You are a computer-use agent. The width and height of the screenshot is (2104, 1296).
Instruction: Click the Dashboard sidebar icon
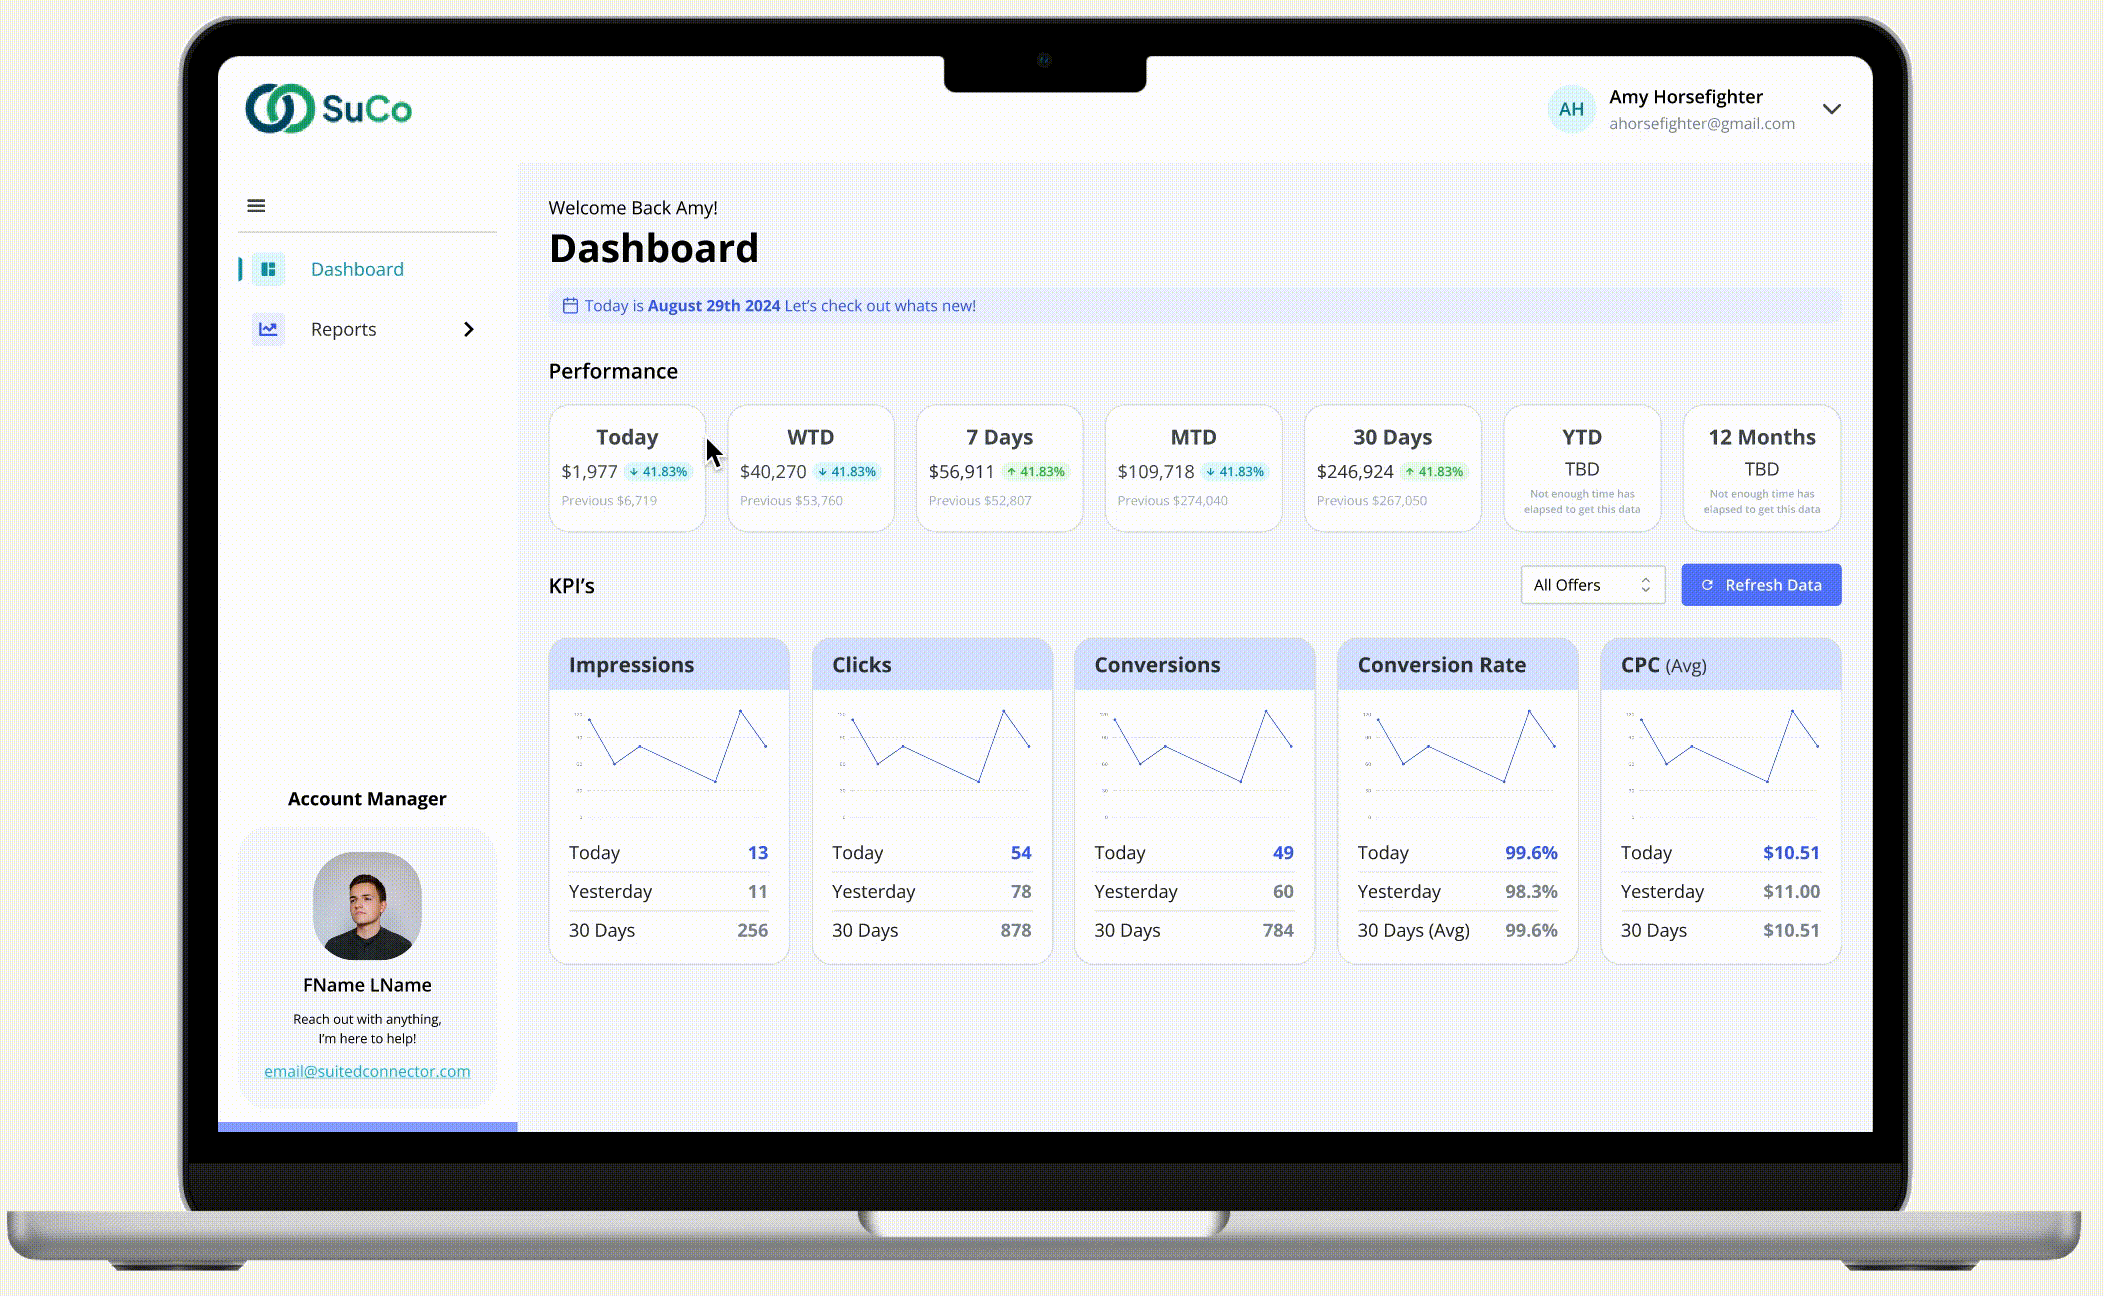click(x=268, y=269)
